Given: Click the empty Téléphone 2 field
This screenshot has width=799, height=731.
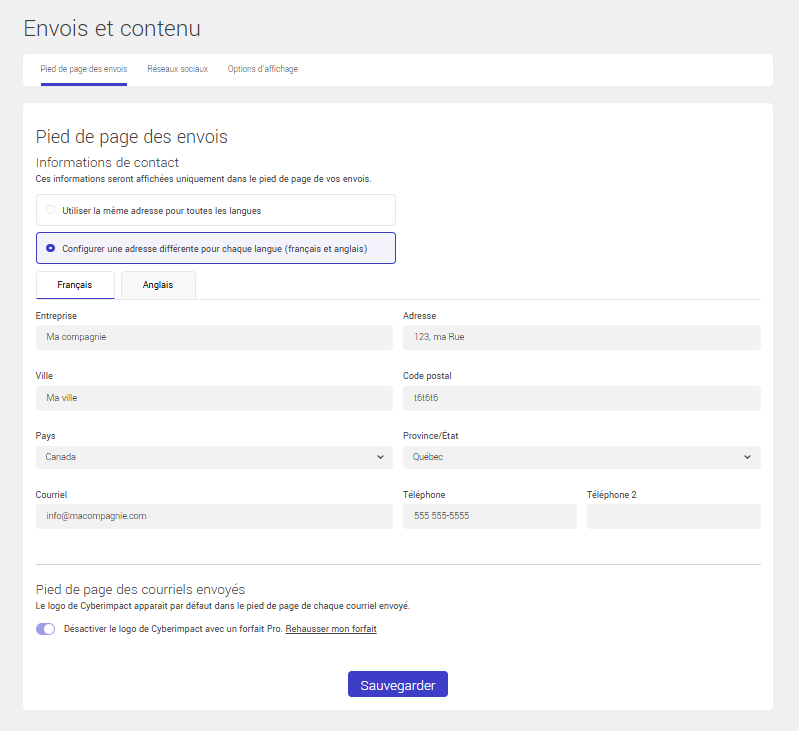Looking at the screenshot, I should (x=674, y=517).
